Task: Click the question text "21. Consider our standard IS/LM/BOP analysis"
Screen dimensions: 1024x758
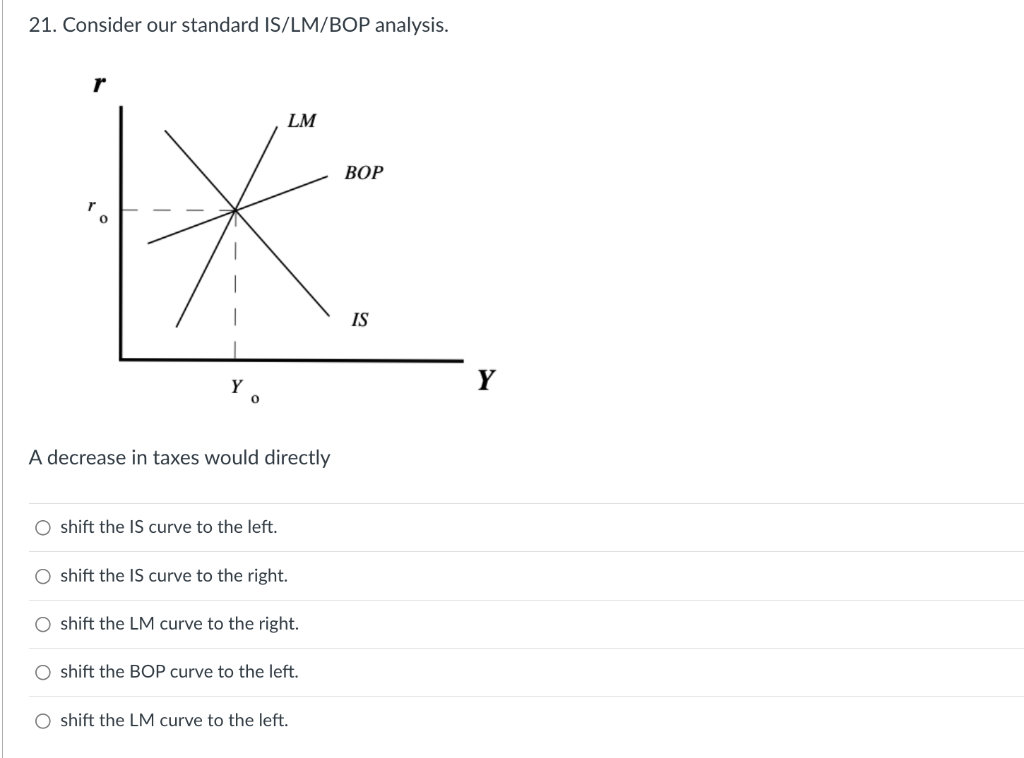Action: point(238,25)
